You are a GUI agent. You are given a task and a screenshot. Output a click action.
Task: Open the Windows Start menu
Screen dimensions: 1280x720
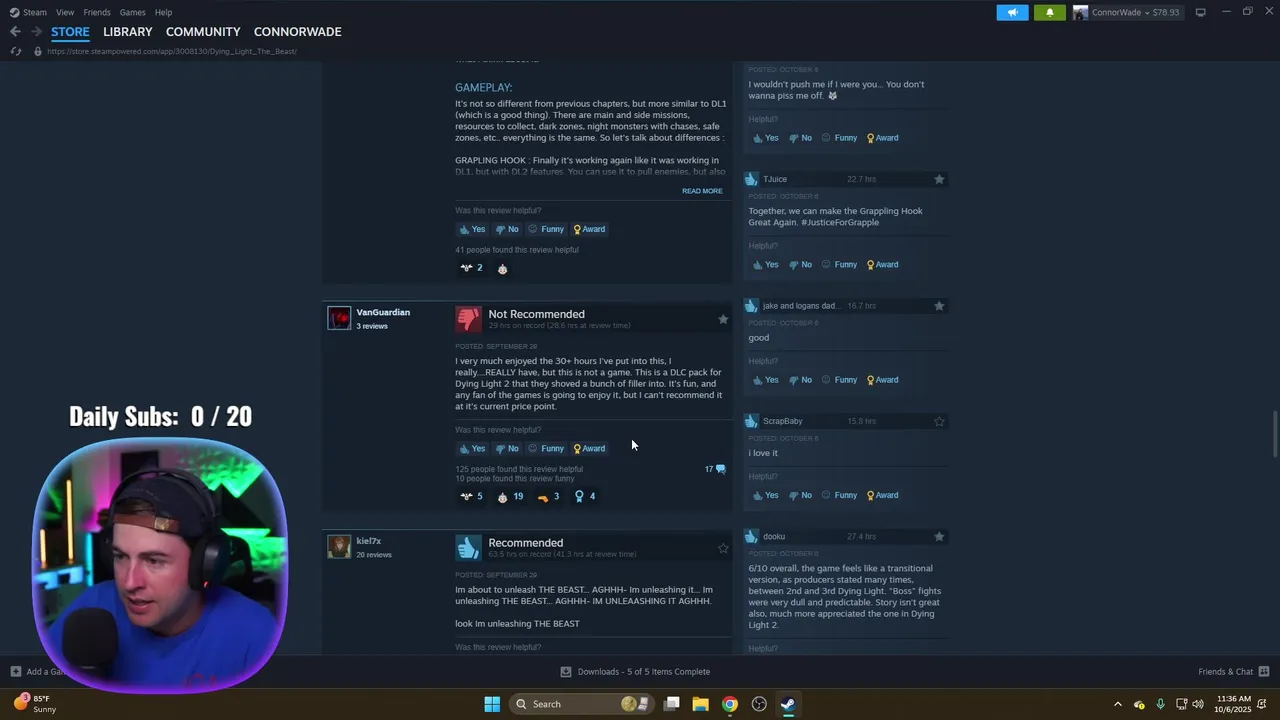(x=492, y=704)
